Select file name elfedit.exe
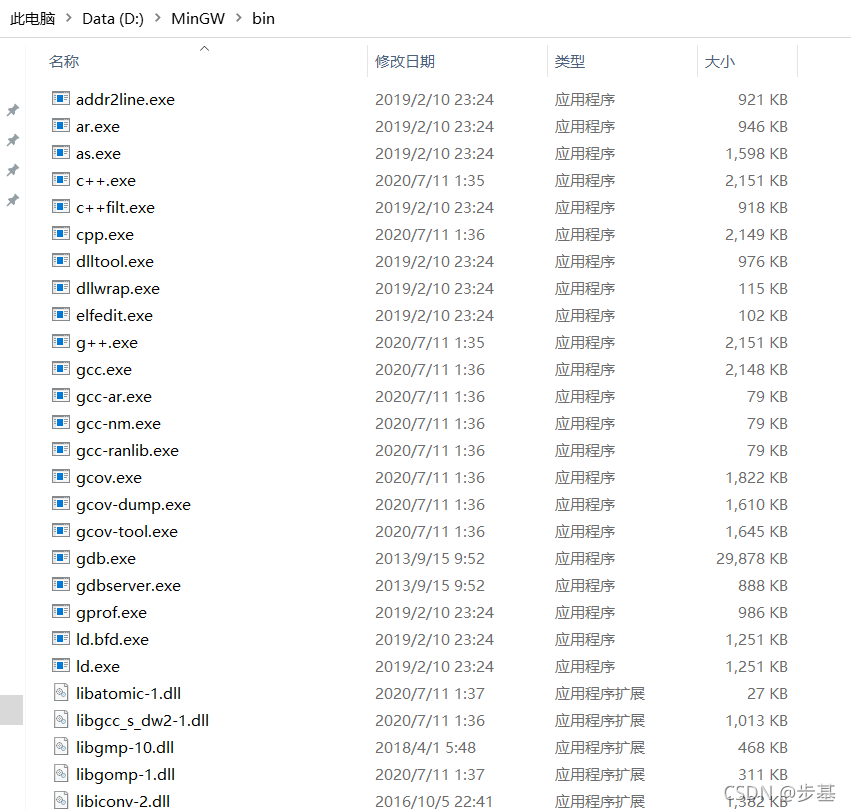 point(115,315)
